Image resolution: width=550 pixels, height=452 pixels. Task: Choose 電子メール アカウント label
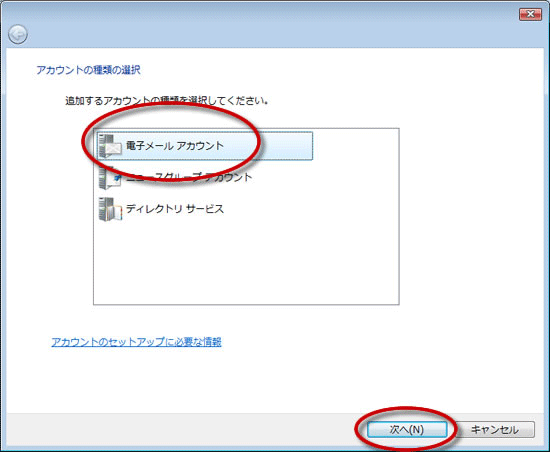point(175,146)
